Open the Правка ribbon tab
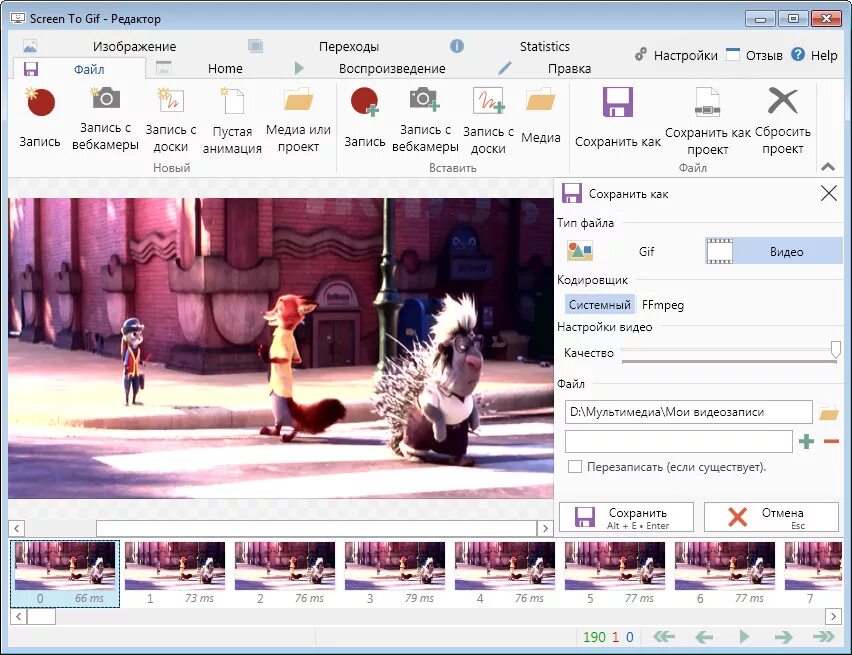 pyautogui.click(x=568, y=68)
